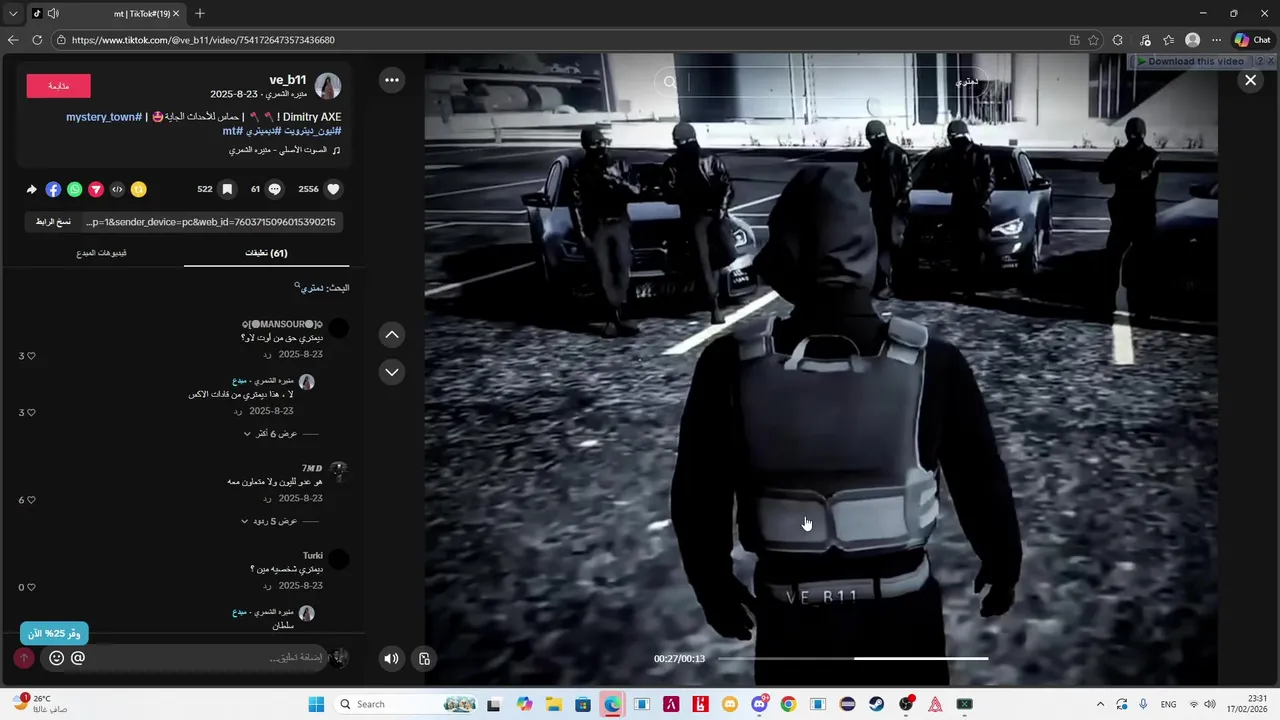1280x720 pixels.
Task: Insert an emoji in the comment
Action: 56,658
